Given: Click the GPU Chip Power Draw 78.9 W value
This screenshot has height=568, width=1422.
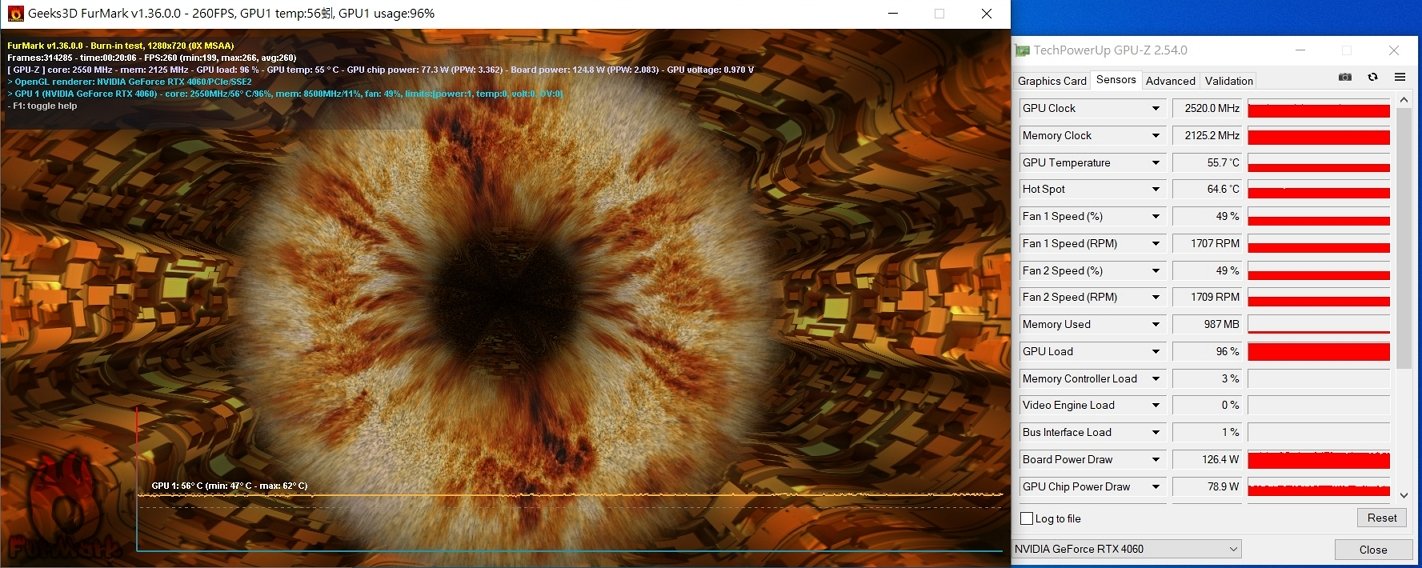Looking at the screenshot, I should 1208,486.
